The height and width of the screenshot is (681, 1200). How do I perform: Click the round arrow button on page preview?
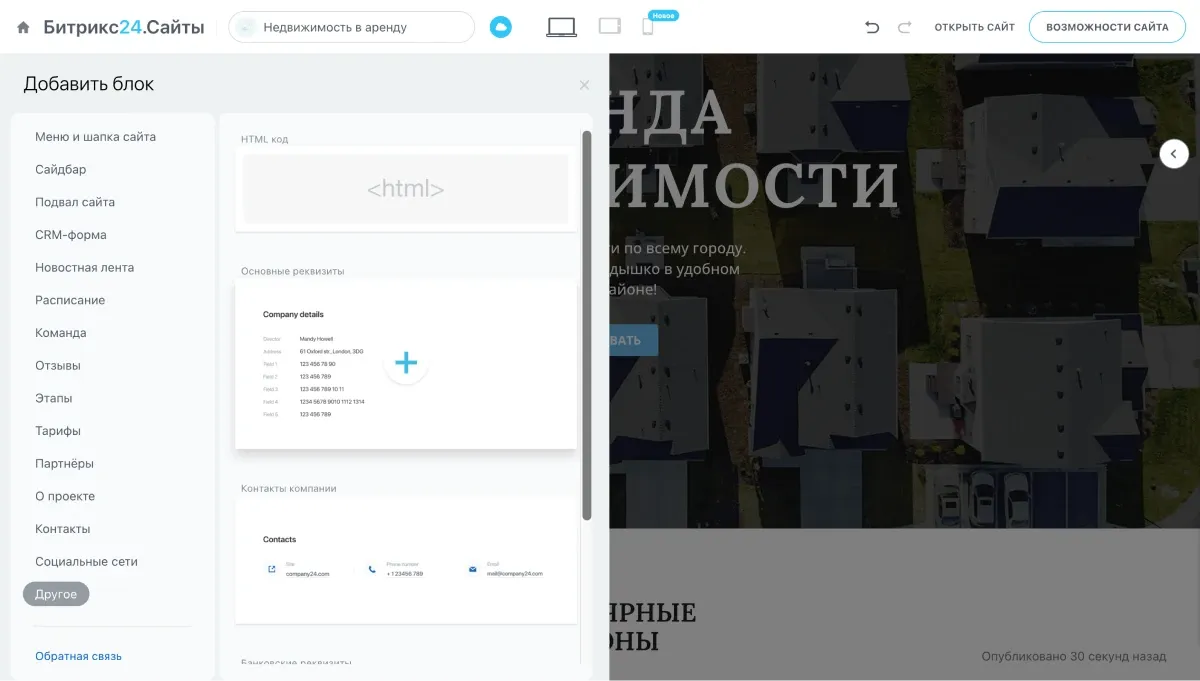[1174, 154]
